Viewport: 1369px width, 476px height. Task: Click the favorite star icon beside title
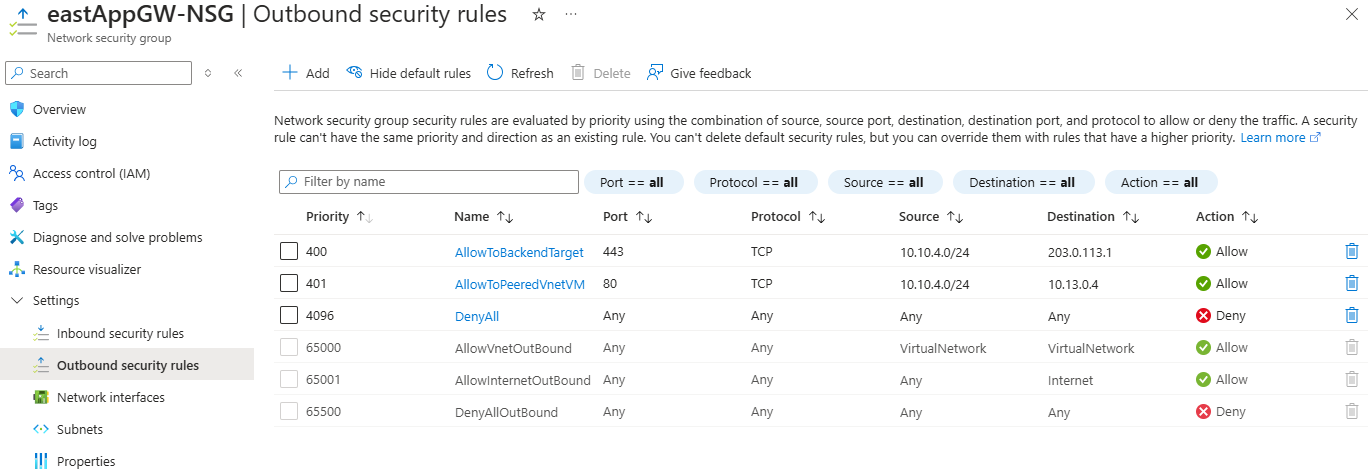539,15
